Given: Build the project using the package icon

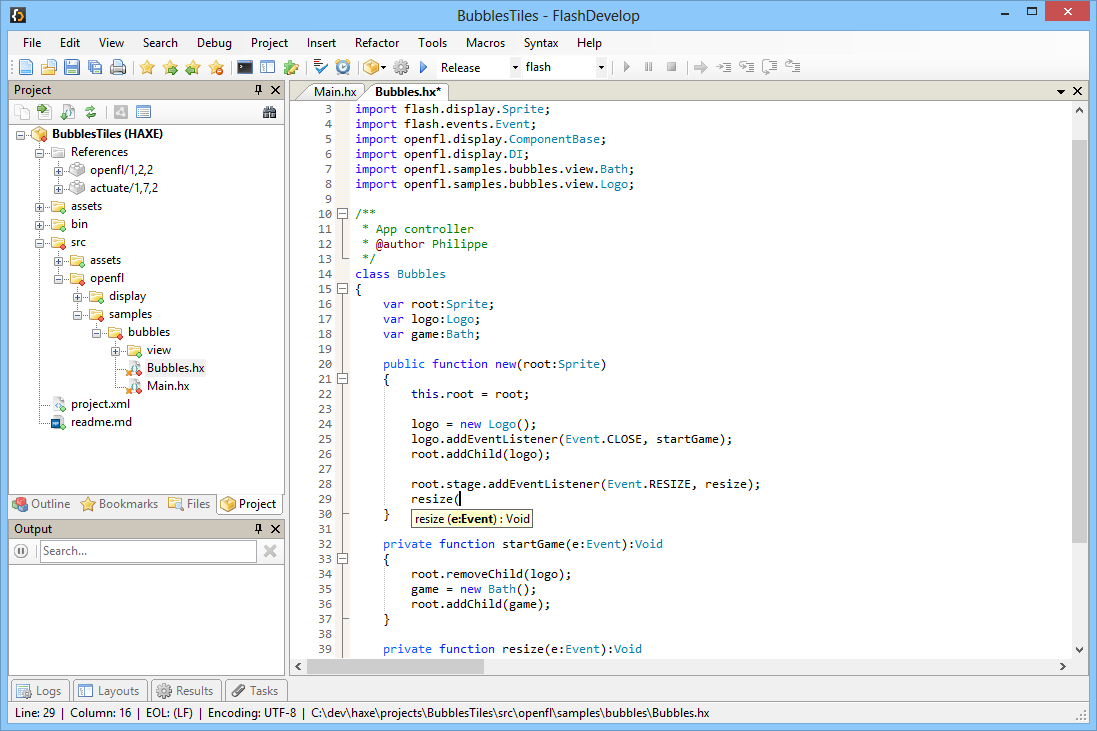Looking at the screenshot, I should coord(368,67).
